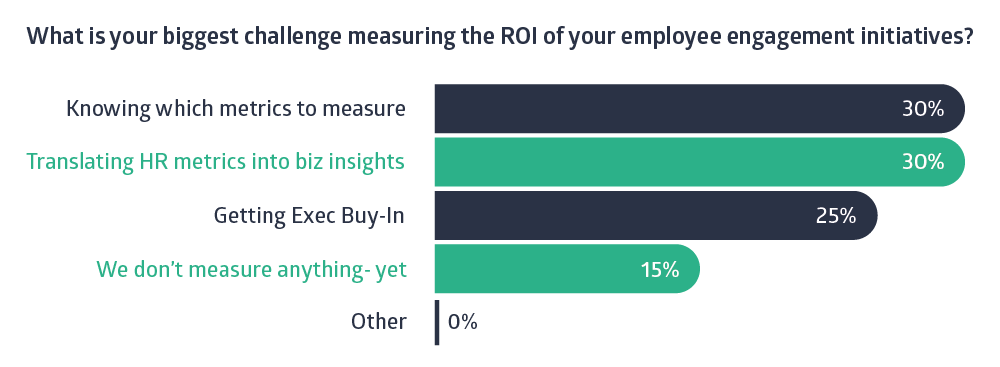Screen dimensions: 1000x367
Task: Click the 30% value on the green bar
Action: [x=922, y=162]
